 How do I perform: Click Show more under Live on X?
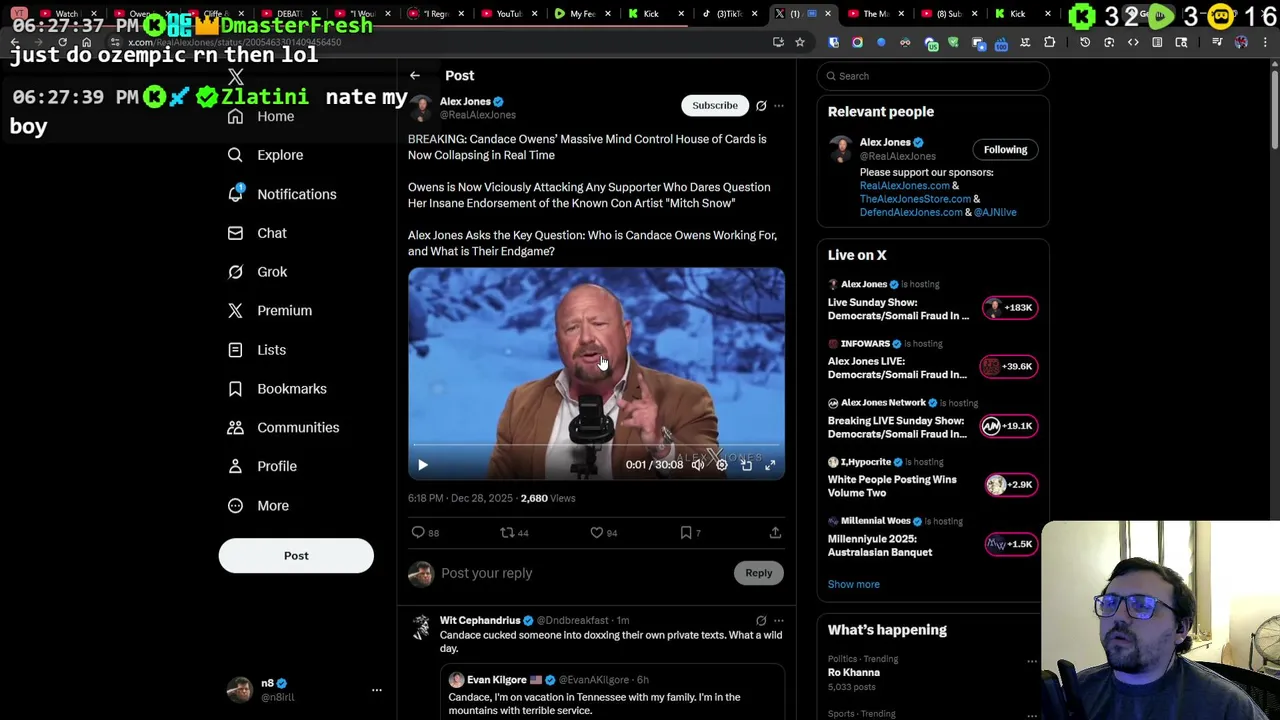click(853, 584)
